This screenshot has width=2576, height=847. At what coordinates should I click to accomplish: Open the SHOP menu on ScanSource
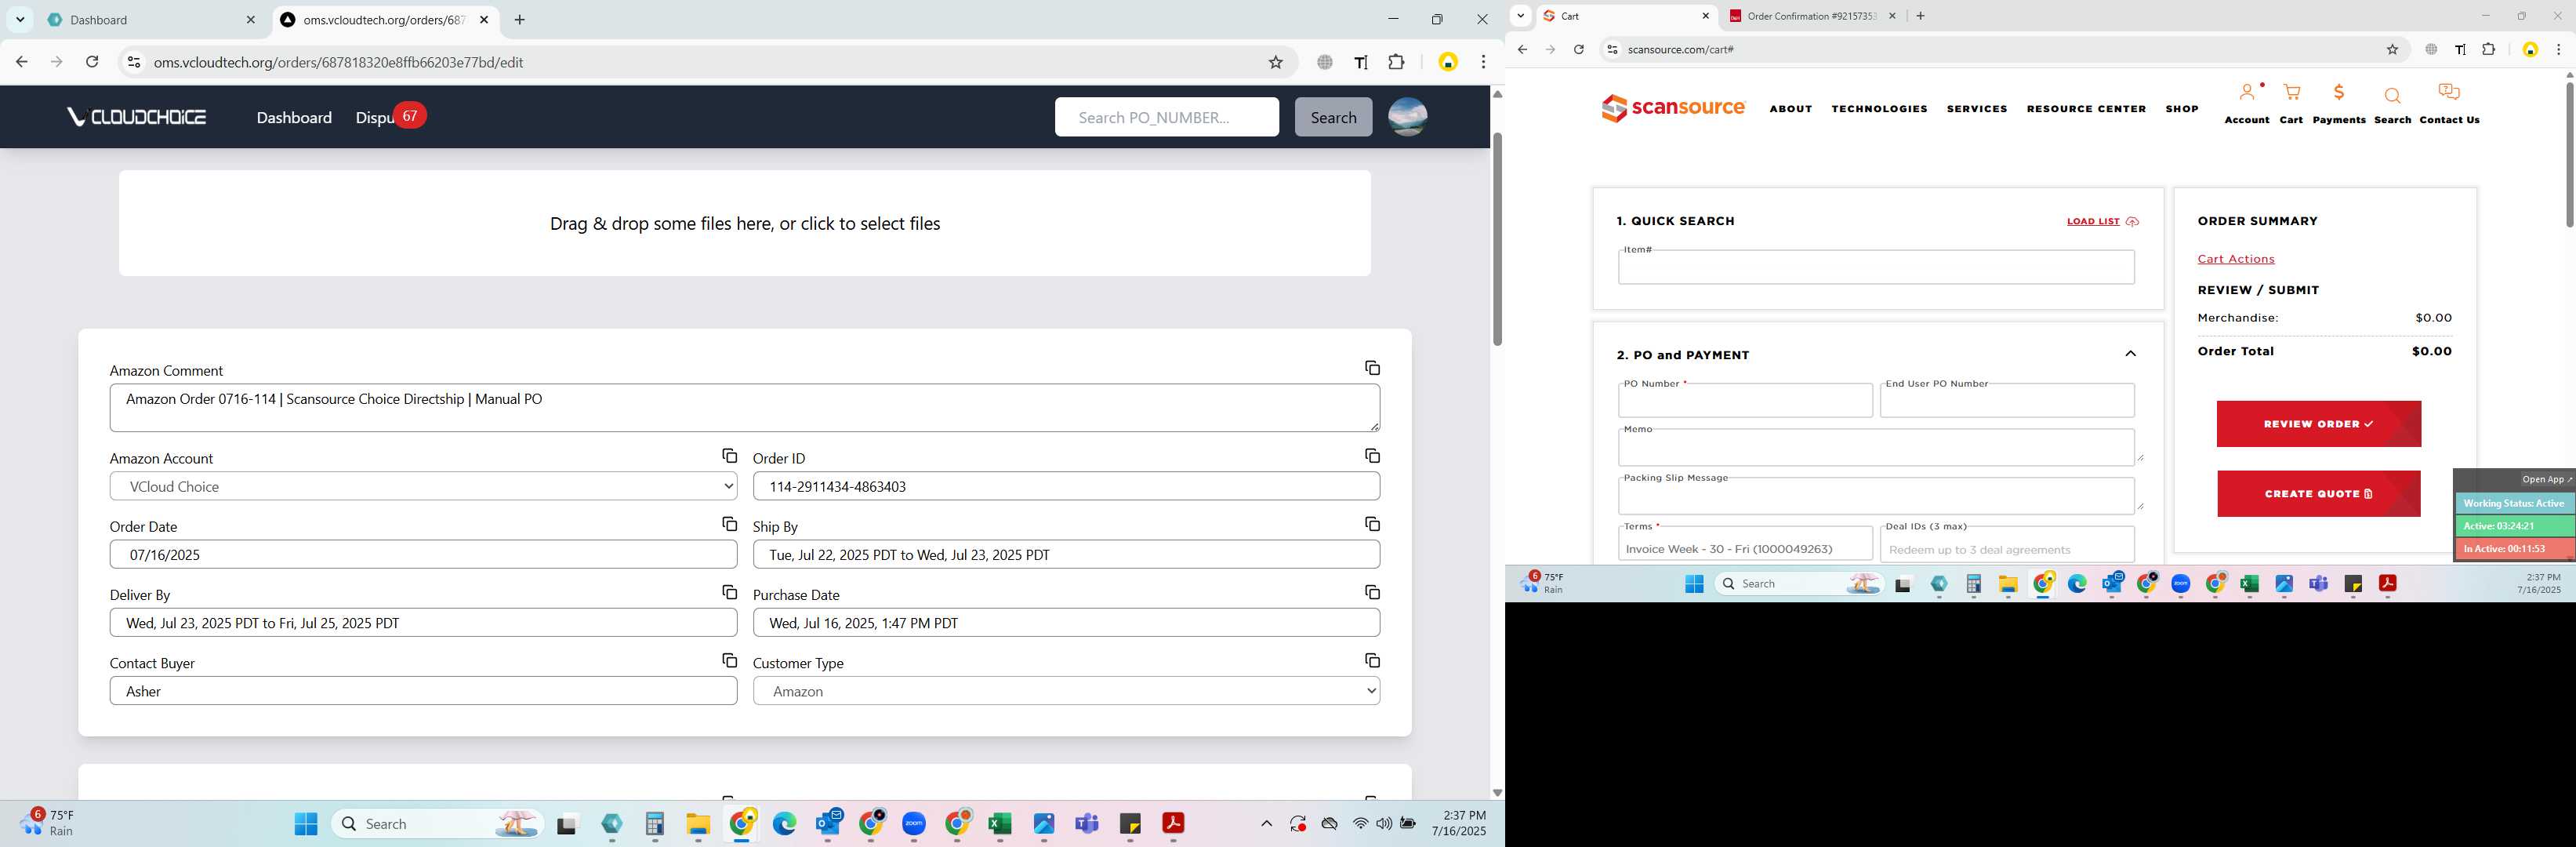[2181, 109]
